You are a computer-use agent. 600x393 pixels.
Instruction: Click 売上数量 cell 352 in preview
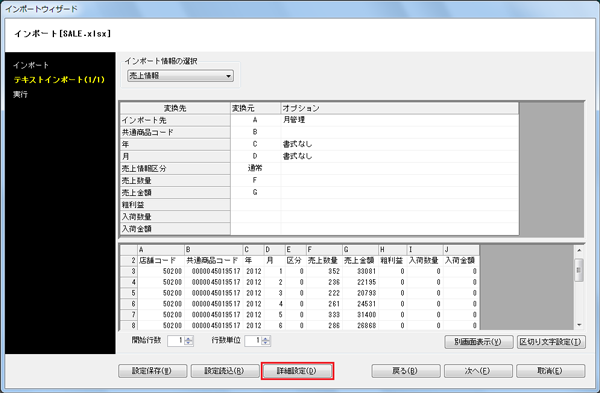[324, 271]
